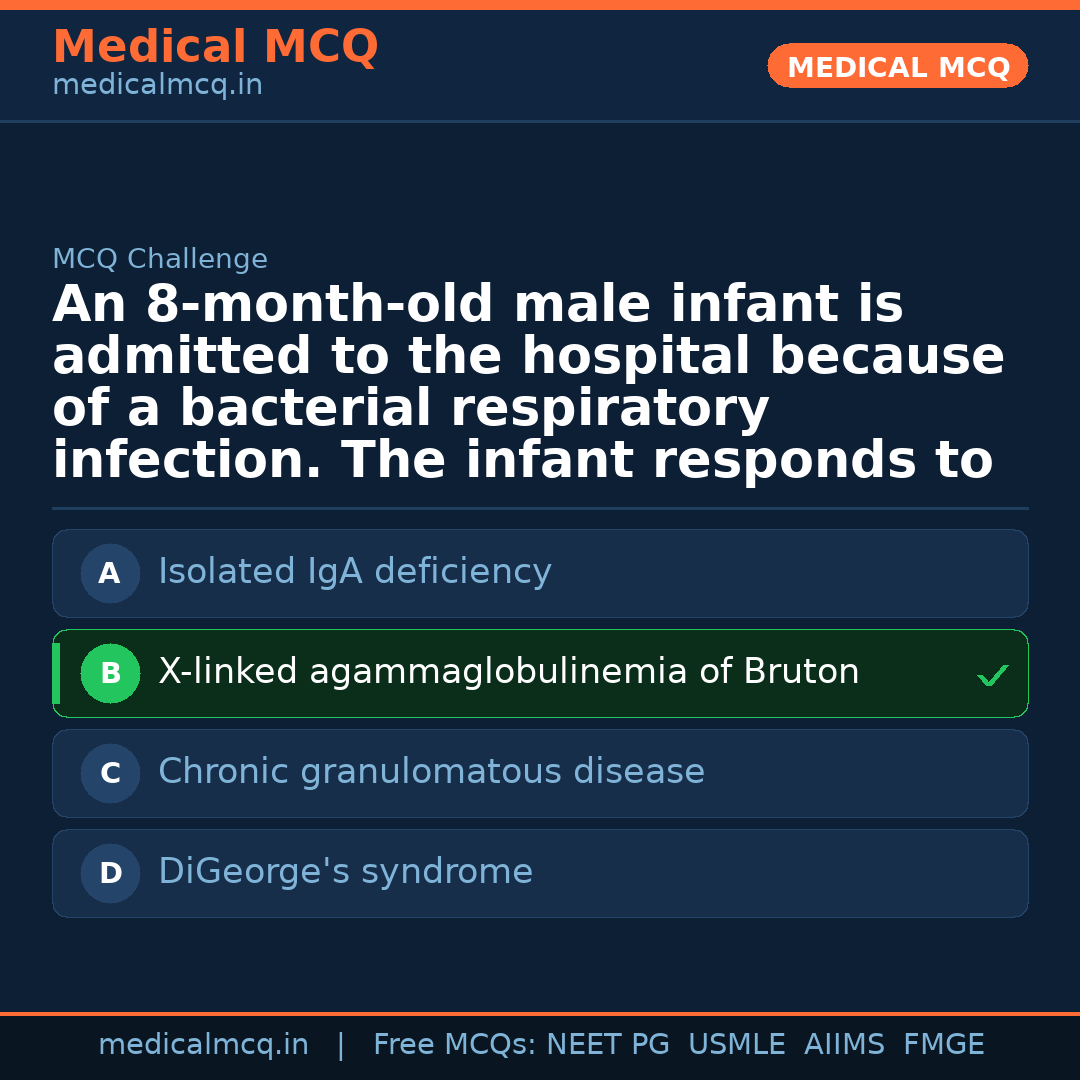Select the DiGeorge's syndrome answer text
The width and height of the screenshot is (1080, 1080).
345,872
